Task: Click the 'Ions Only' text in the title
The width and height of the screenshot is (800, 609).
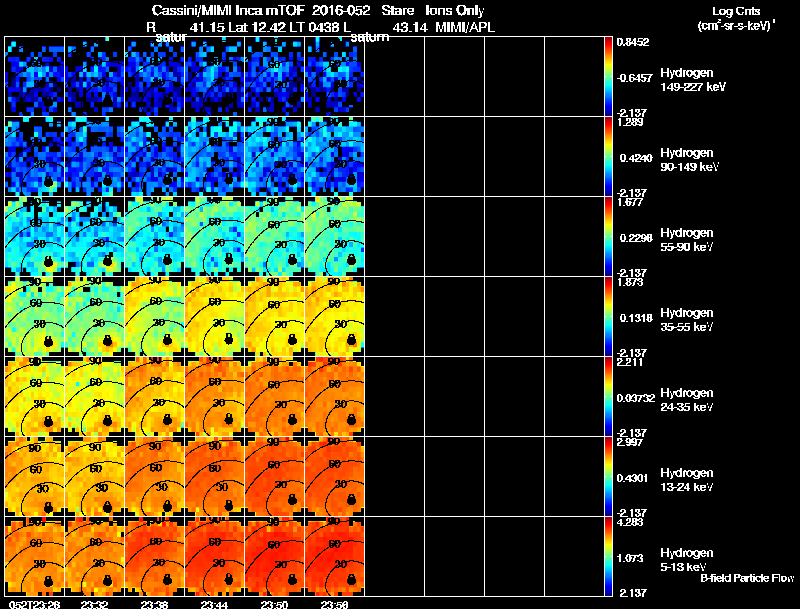Action: (x=455, y=11)
